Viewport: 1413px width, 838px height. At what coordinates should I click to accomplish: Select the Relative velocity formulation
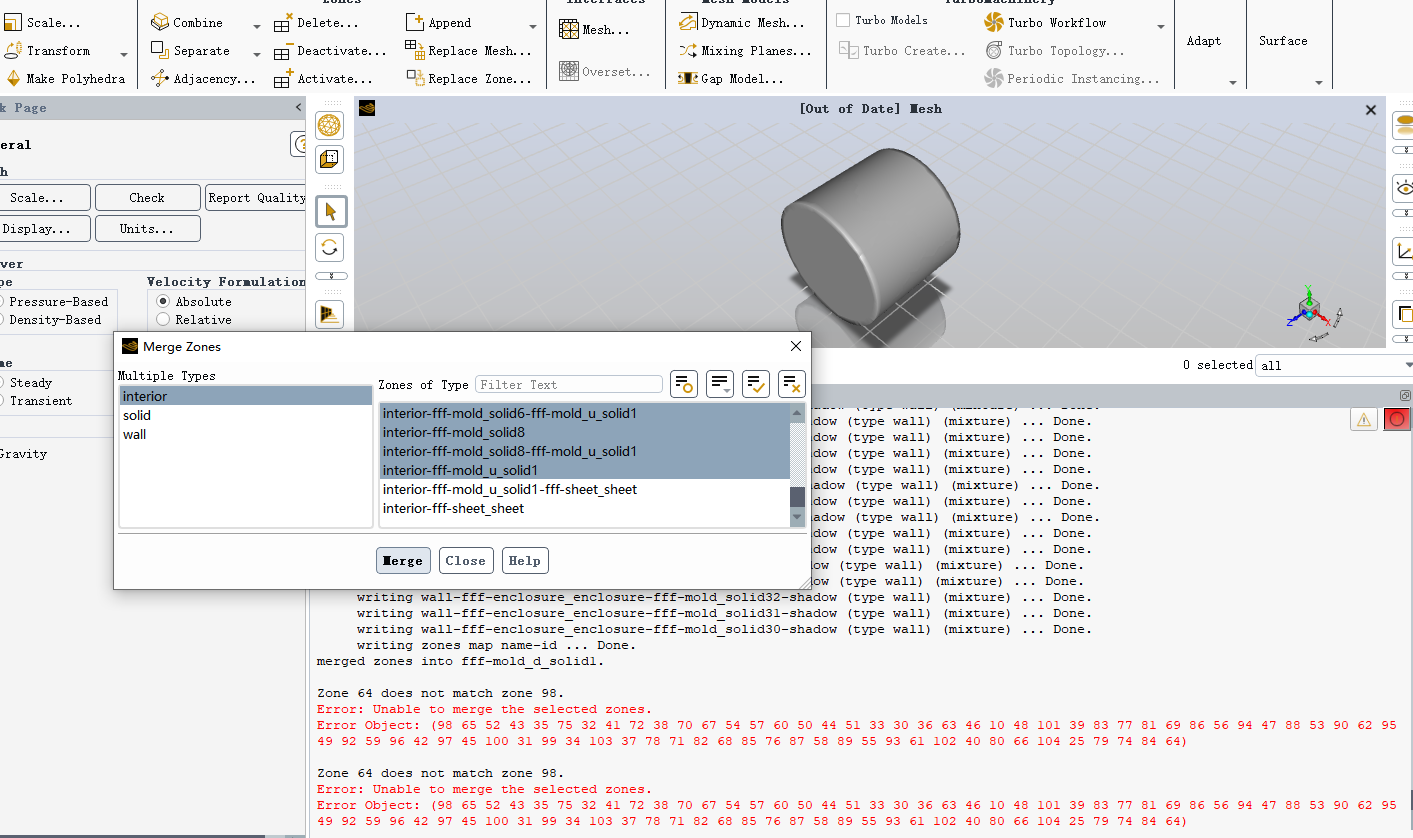(x=163, y=320)
